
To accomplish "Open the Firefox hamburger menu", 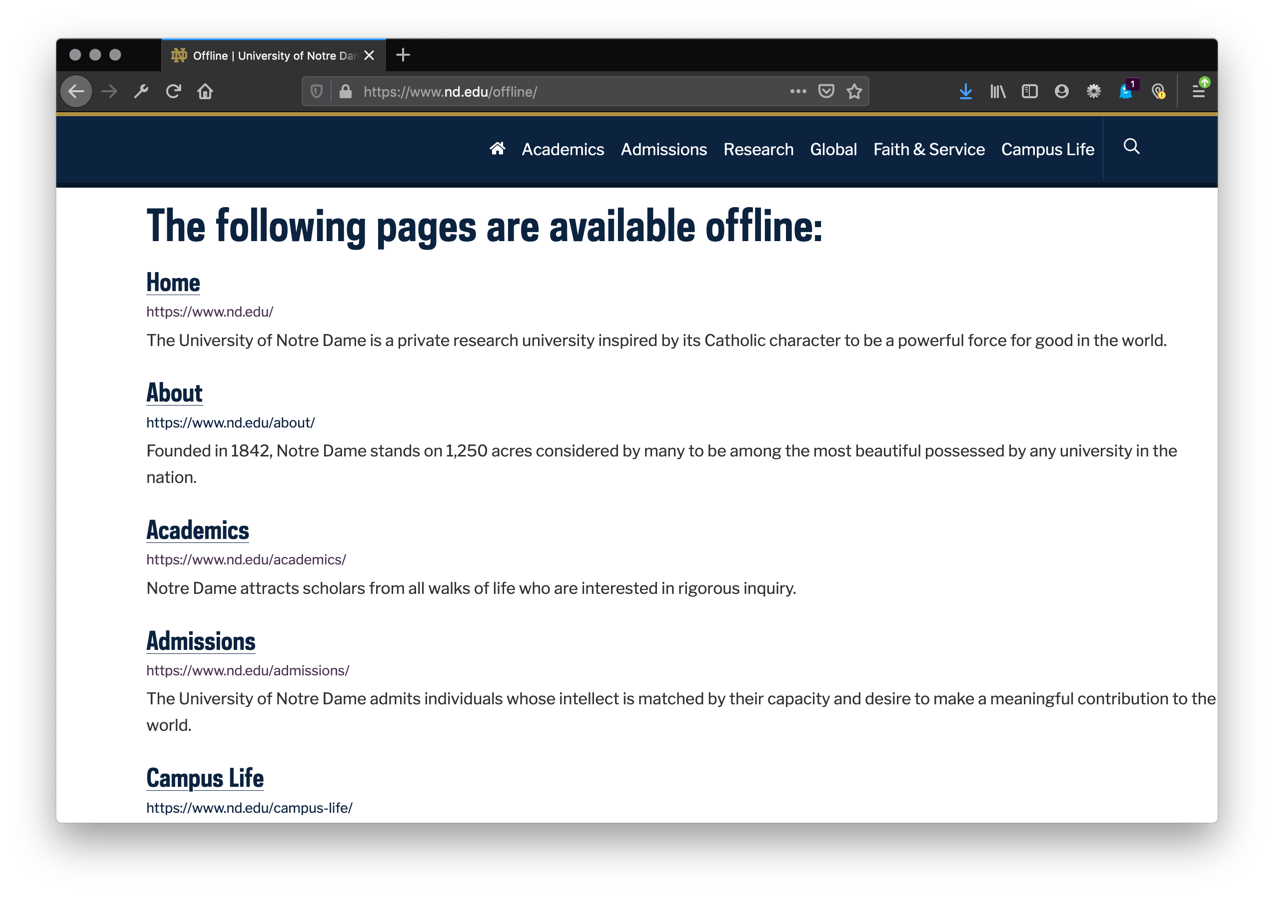I will [x=1199, y=90].
